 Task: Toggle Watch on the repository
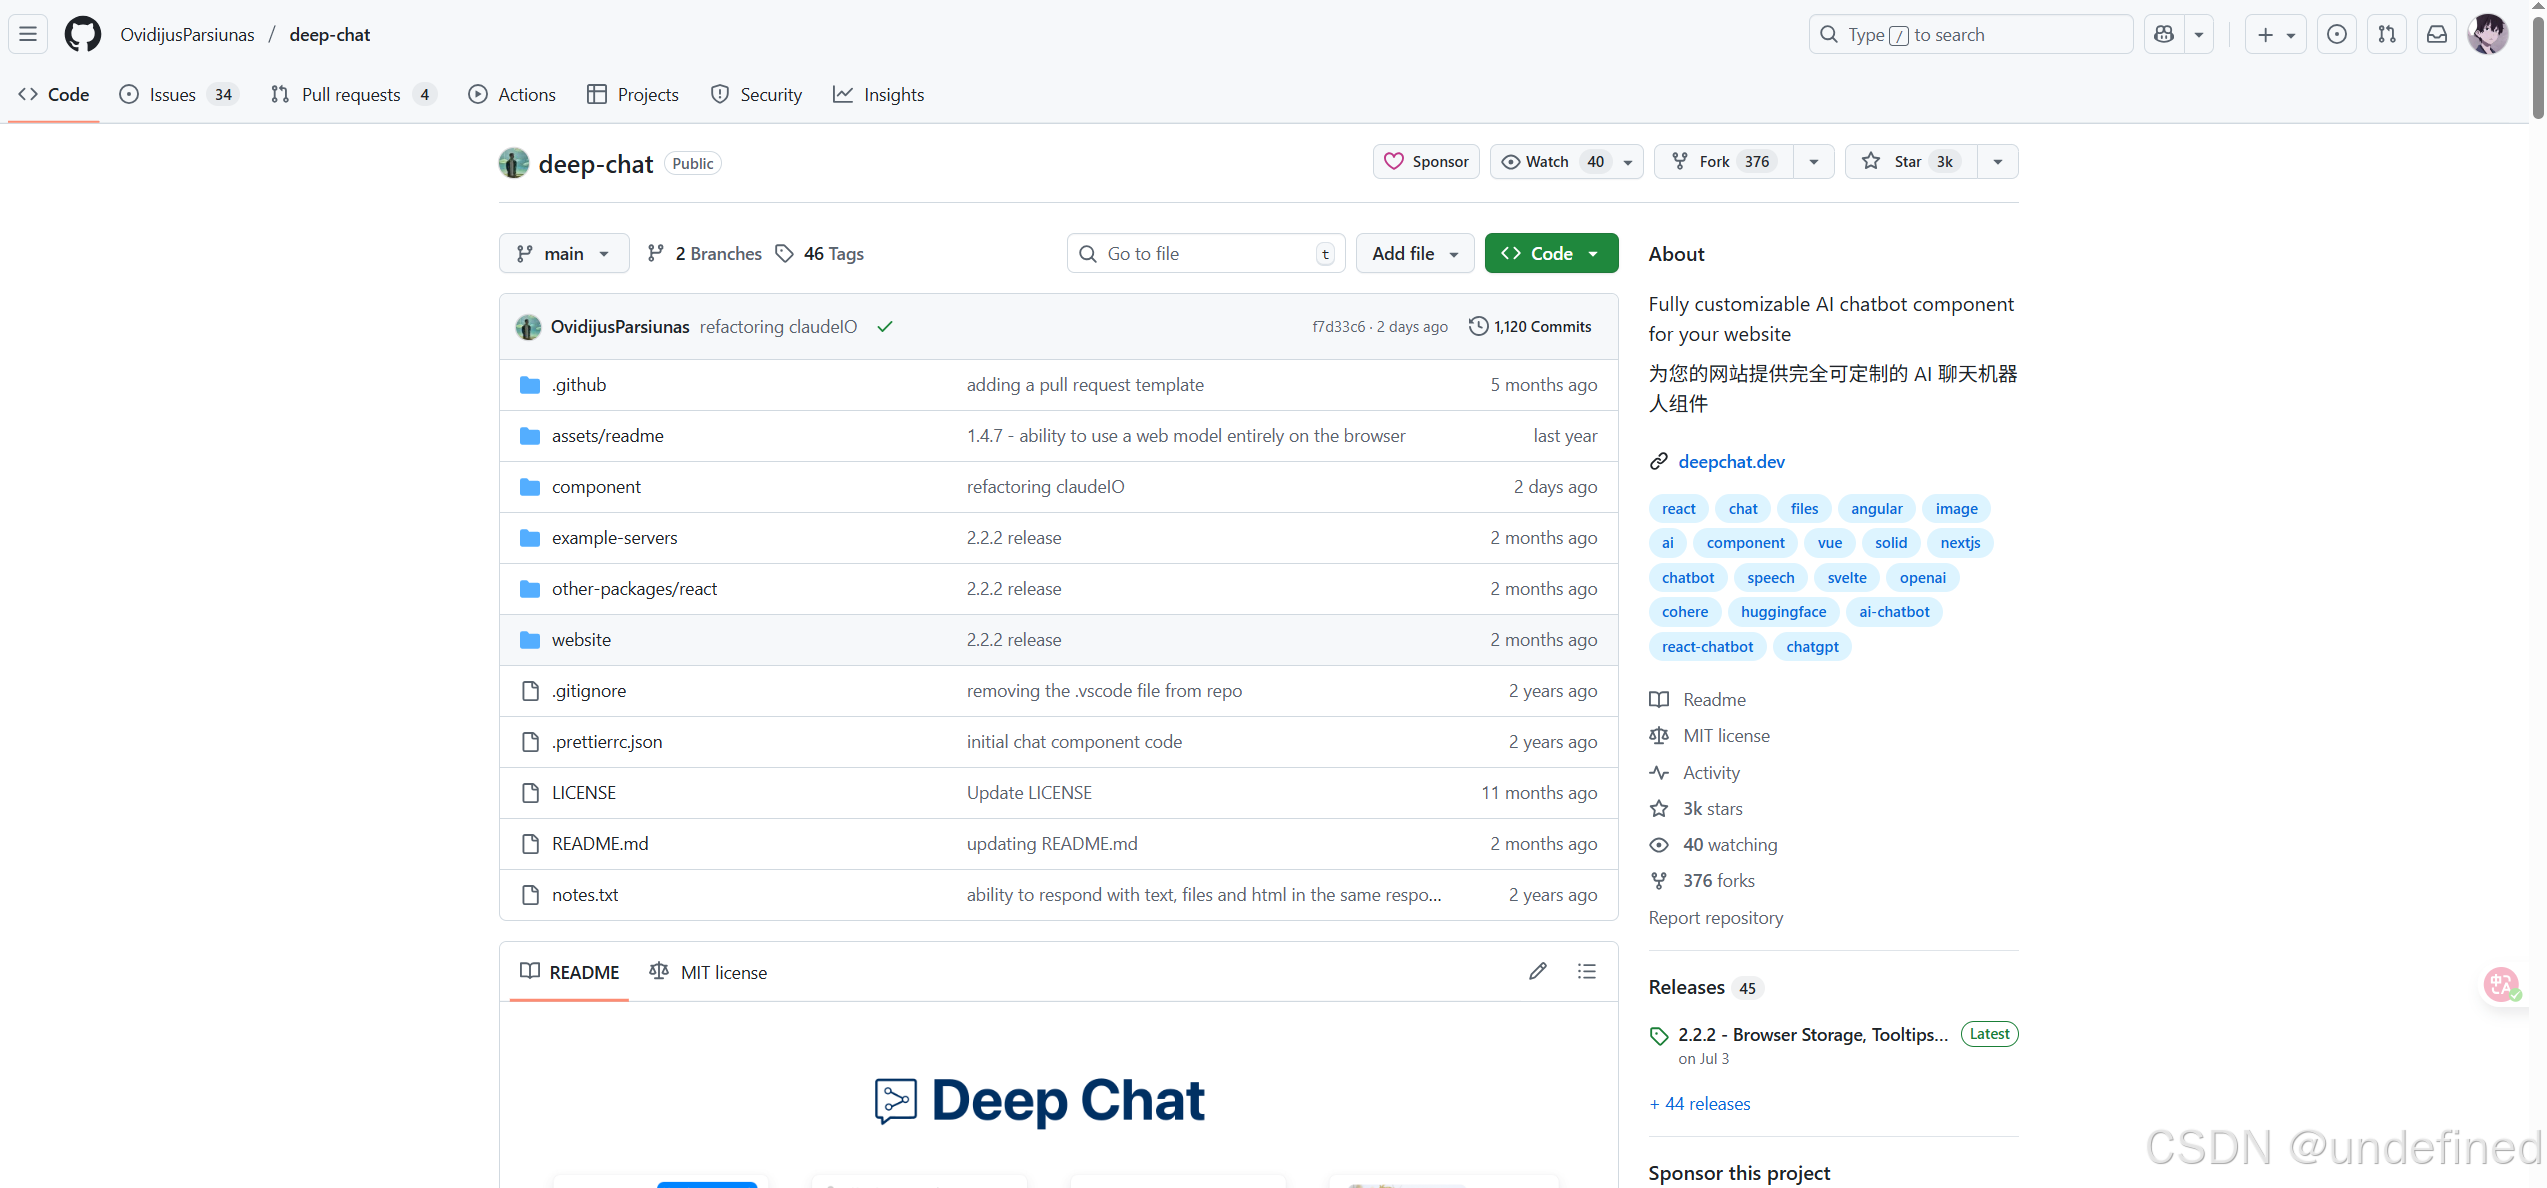[1551, 162]
